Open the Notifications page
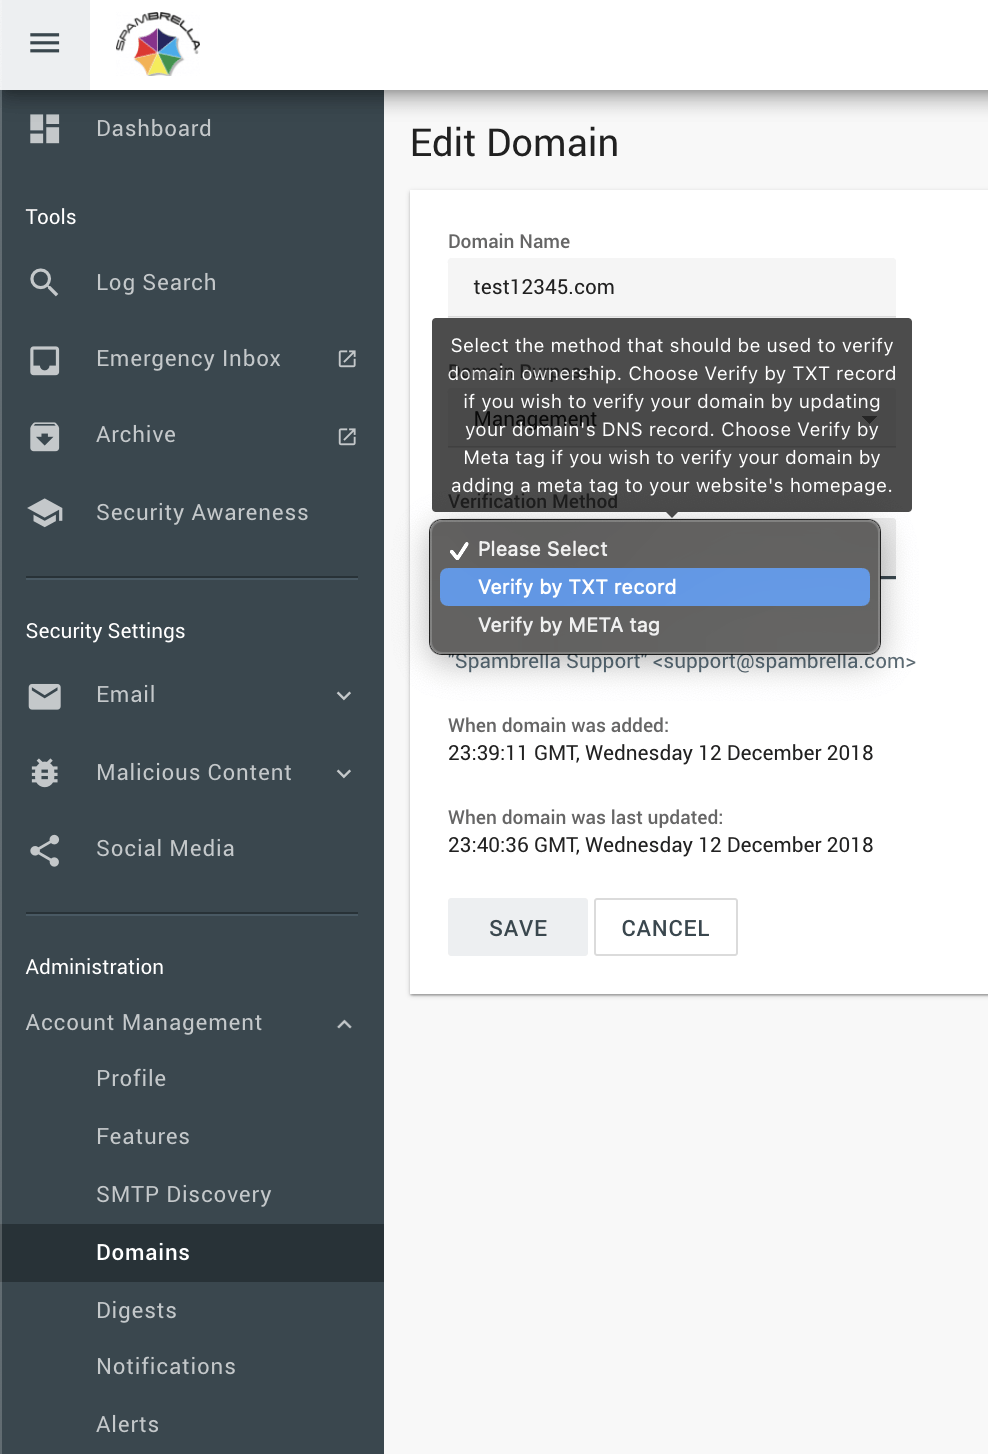This screenshot has width=988, height=1454. click(166, 1366)
